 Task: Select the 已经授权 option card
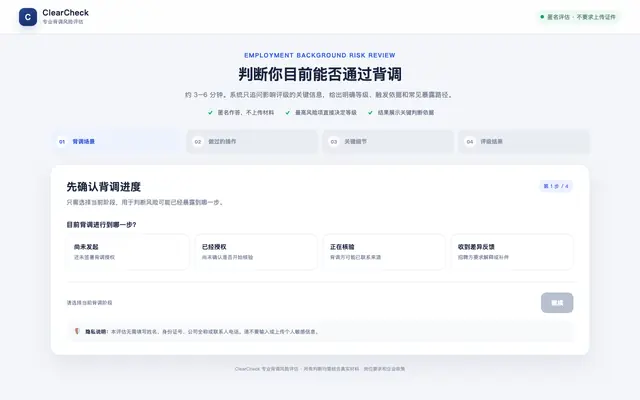point(256,252)
